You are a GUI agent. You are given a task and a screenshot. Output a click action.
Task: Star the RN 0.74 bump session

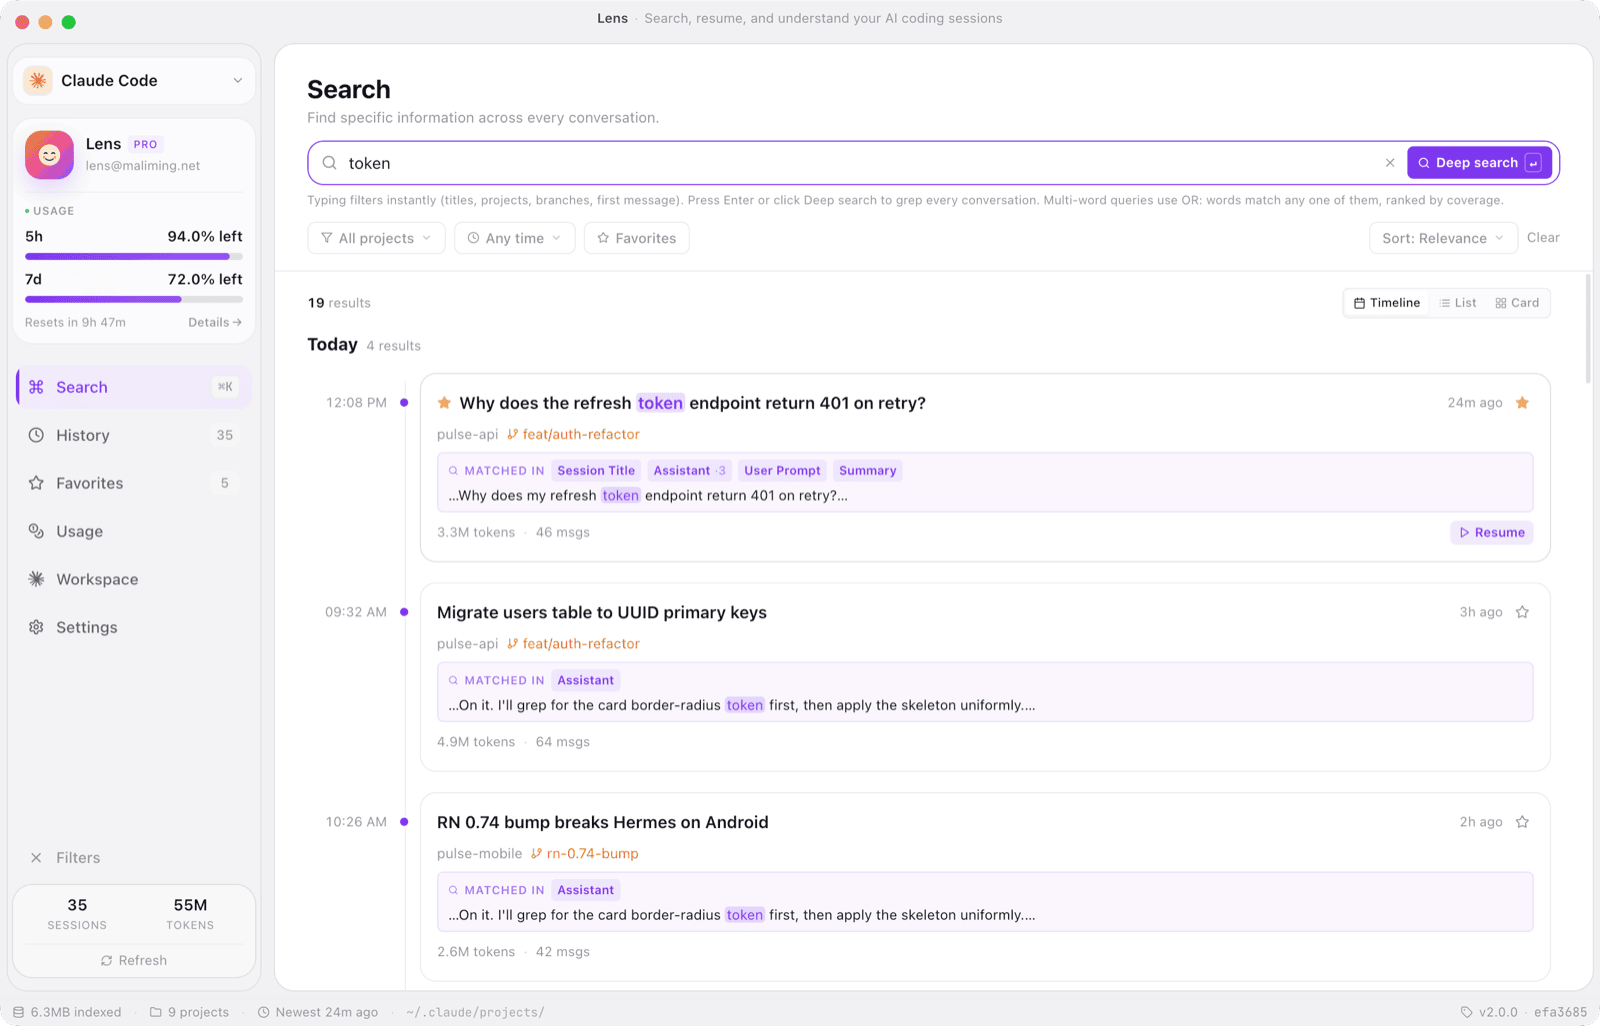point(1522,822)
